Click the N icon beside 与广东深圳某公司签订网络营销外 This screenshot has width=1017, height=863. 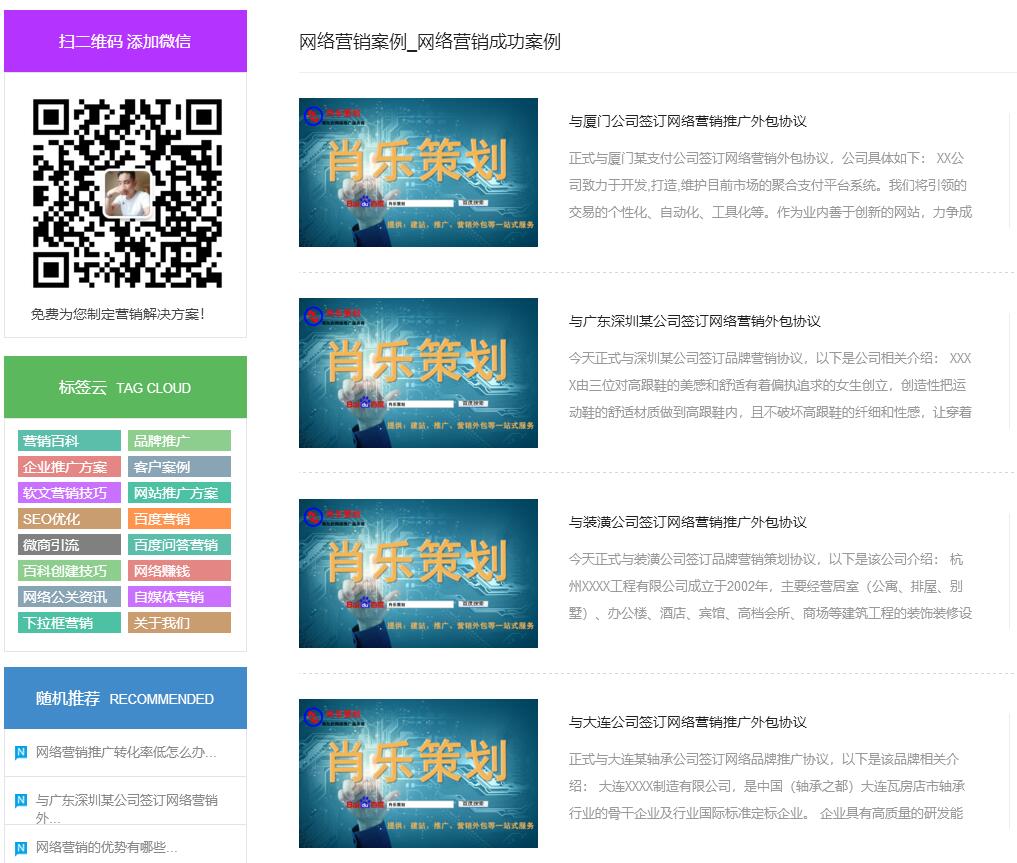click(21, 800)
